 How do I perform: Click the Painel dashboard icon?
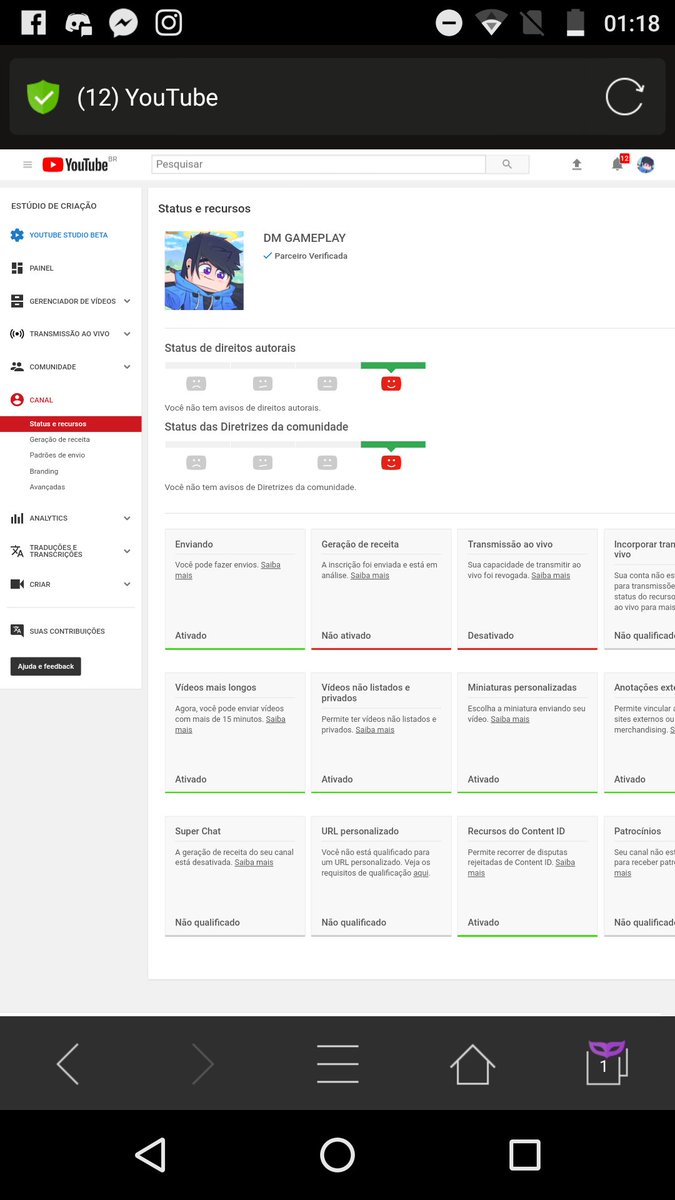click(x=17, y=268)
